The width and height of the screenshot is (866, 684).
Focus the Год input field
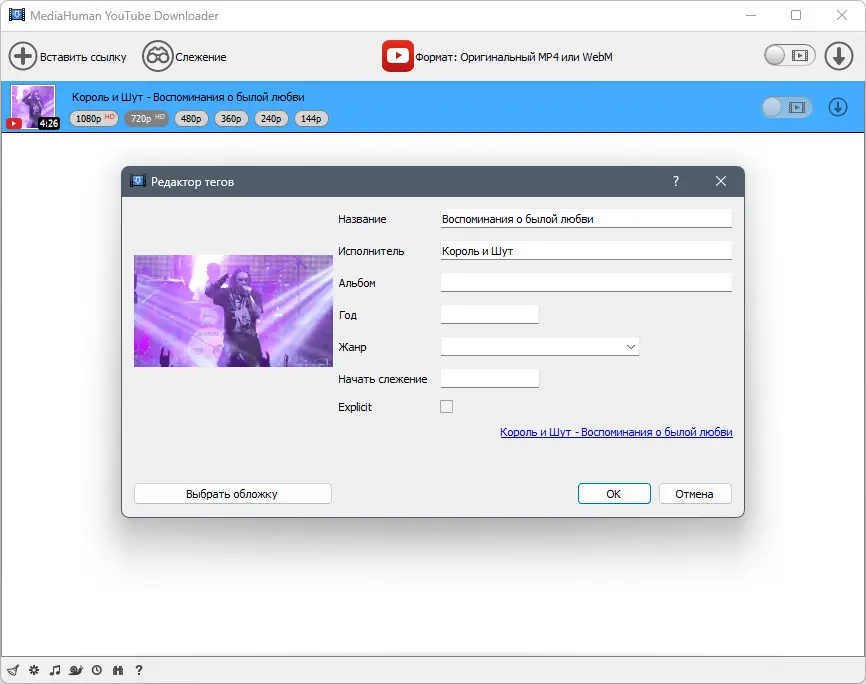tap(489, 314)
